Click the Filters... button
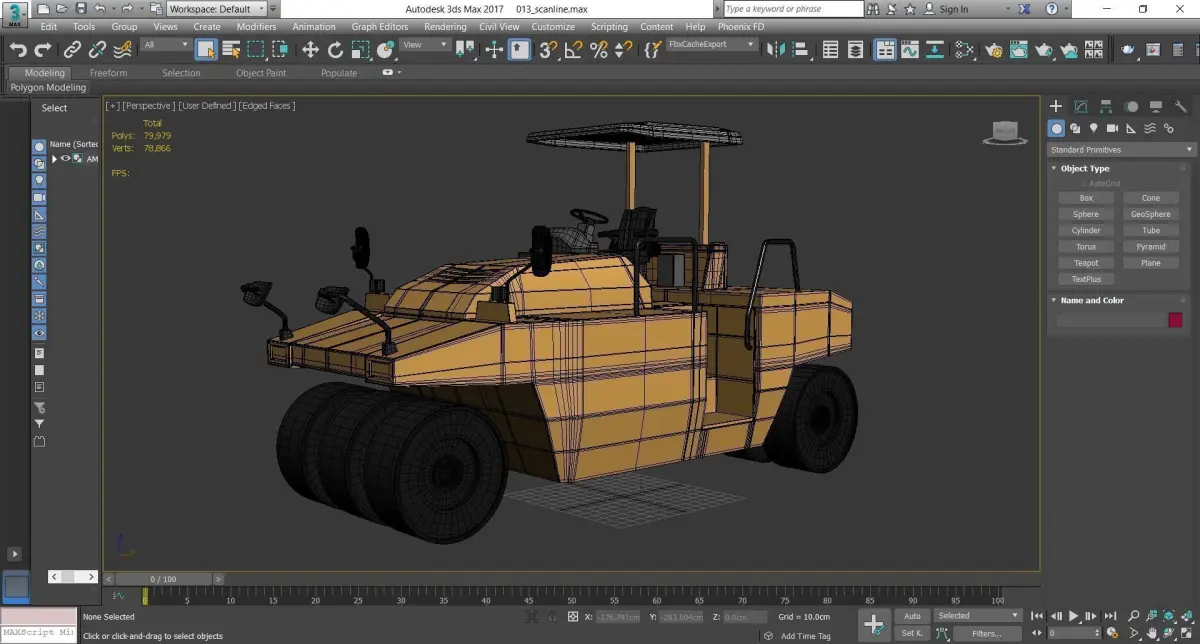Screen dimensions: 1200x644 986,633
